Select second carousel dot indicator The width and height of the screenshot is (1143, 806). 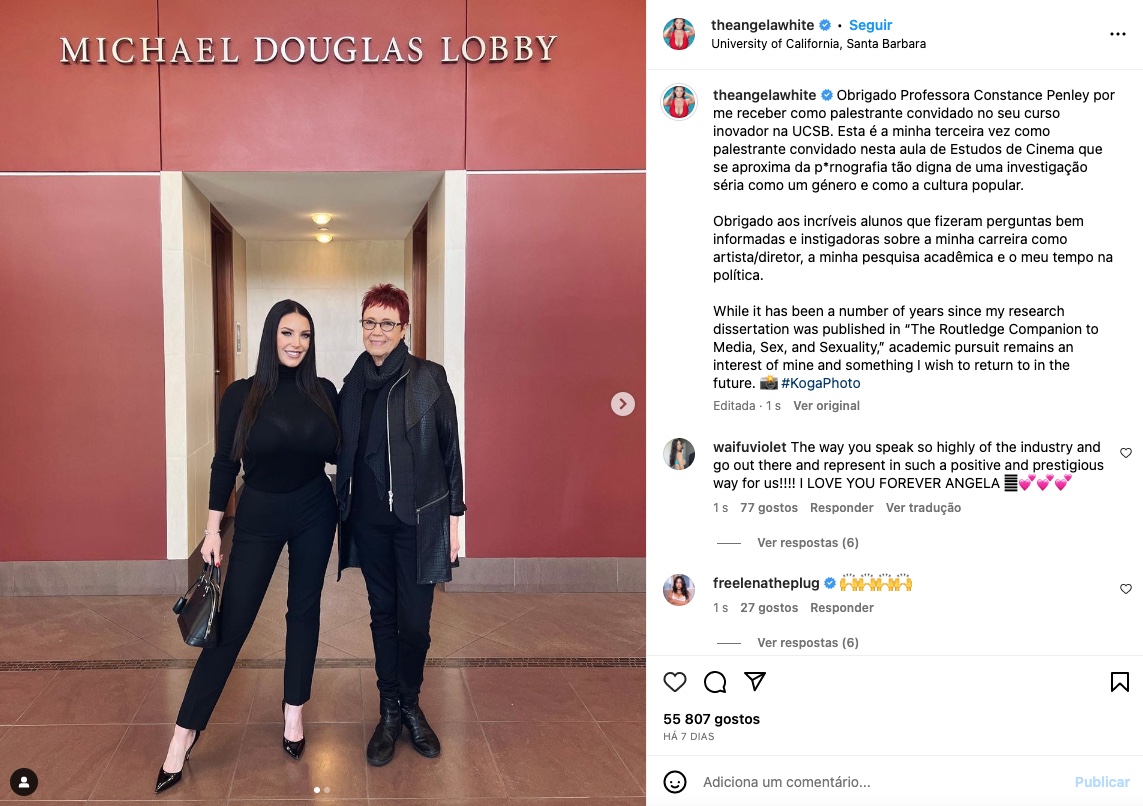click(x=327, y=790)
